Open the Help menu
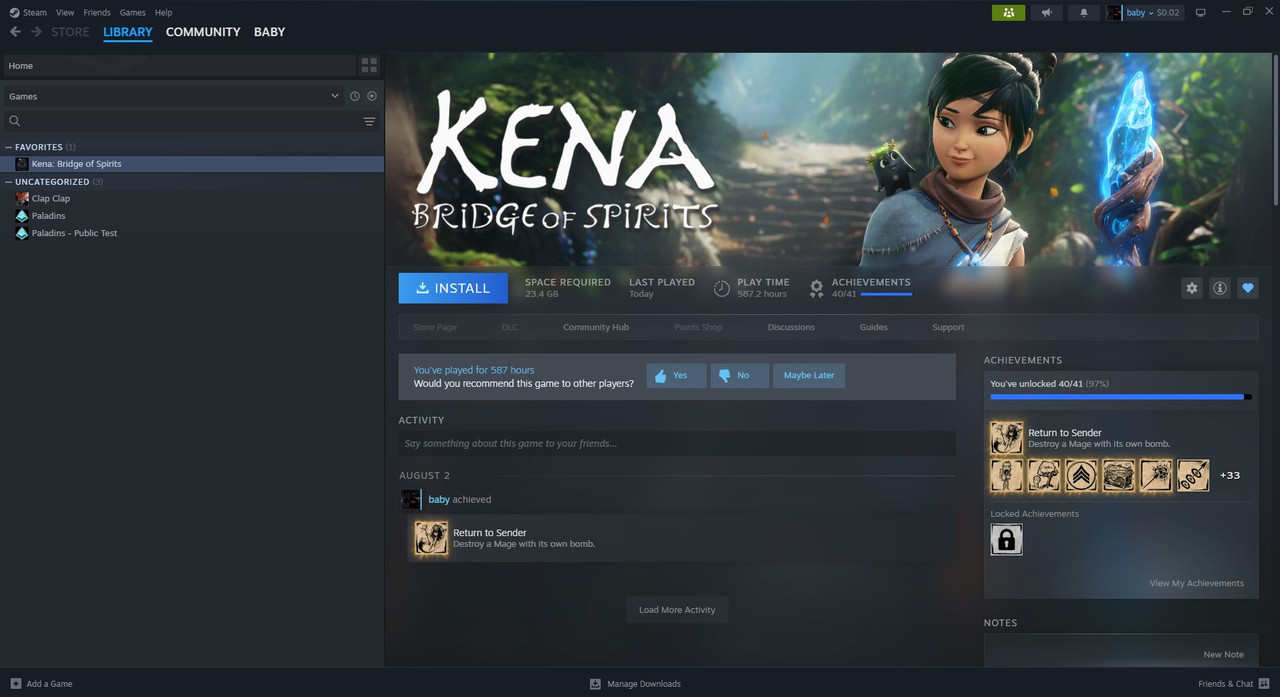The width and height of the screenshot is (1280, 697). pos(163,12)
